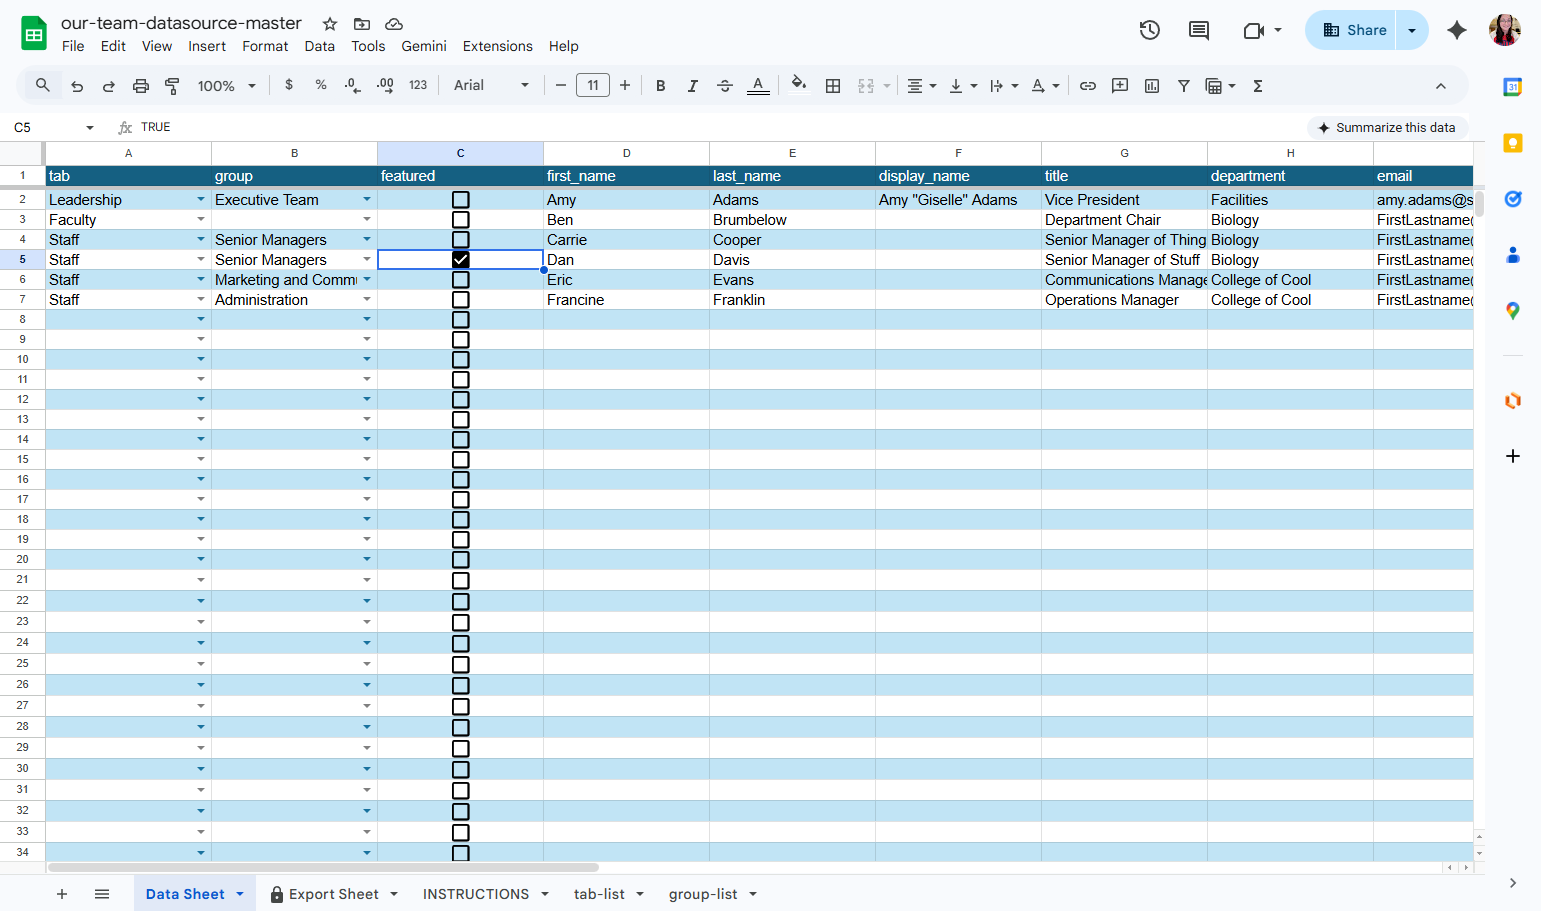Image resolution: width=1541 pixels, height=911 pixels.
Task: Check the featured box for Ben Brumbelow
Action: click(461, 220)
